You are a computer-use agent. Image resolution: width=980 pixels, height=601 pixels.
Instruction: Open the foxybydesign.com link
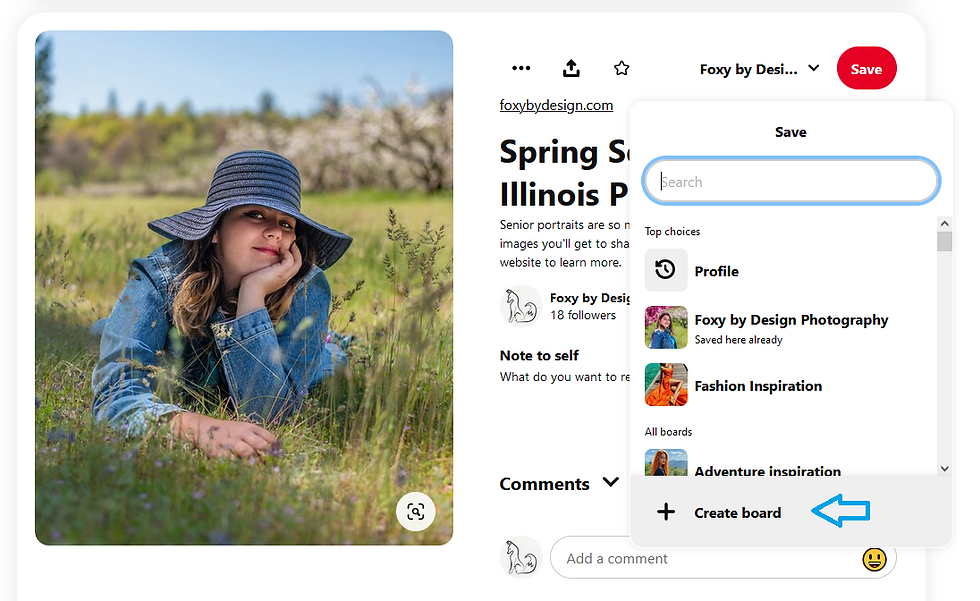coord(556,104)
